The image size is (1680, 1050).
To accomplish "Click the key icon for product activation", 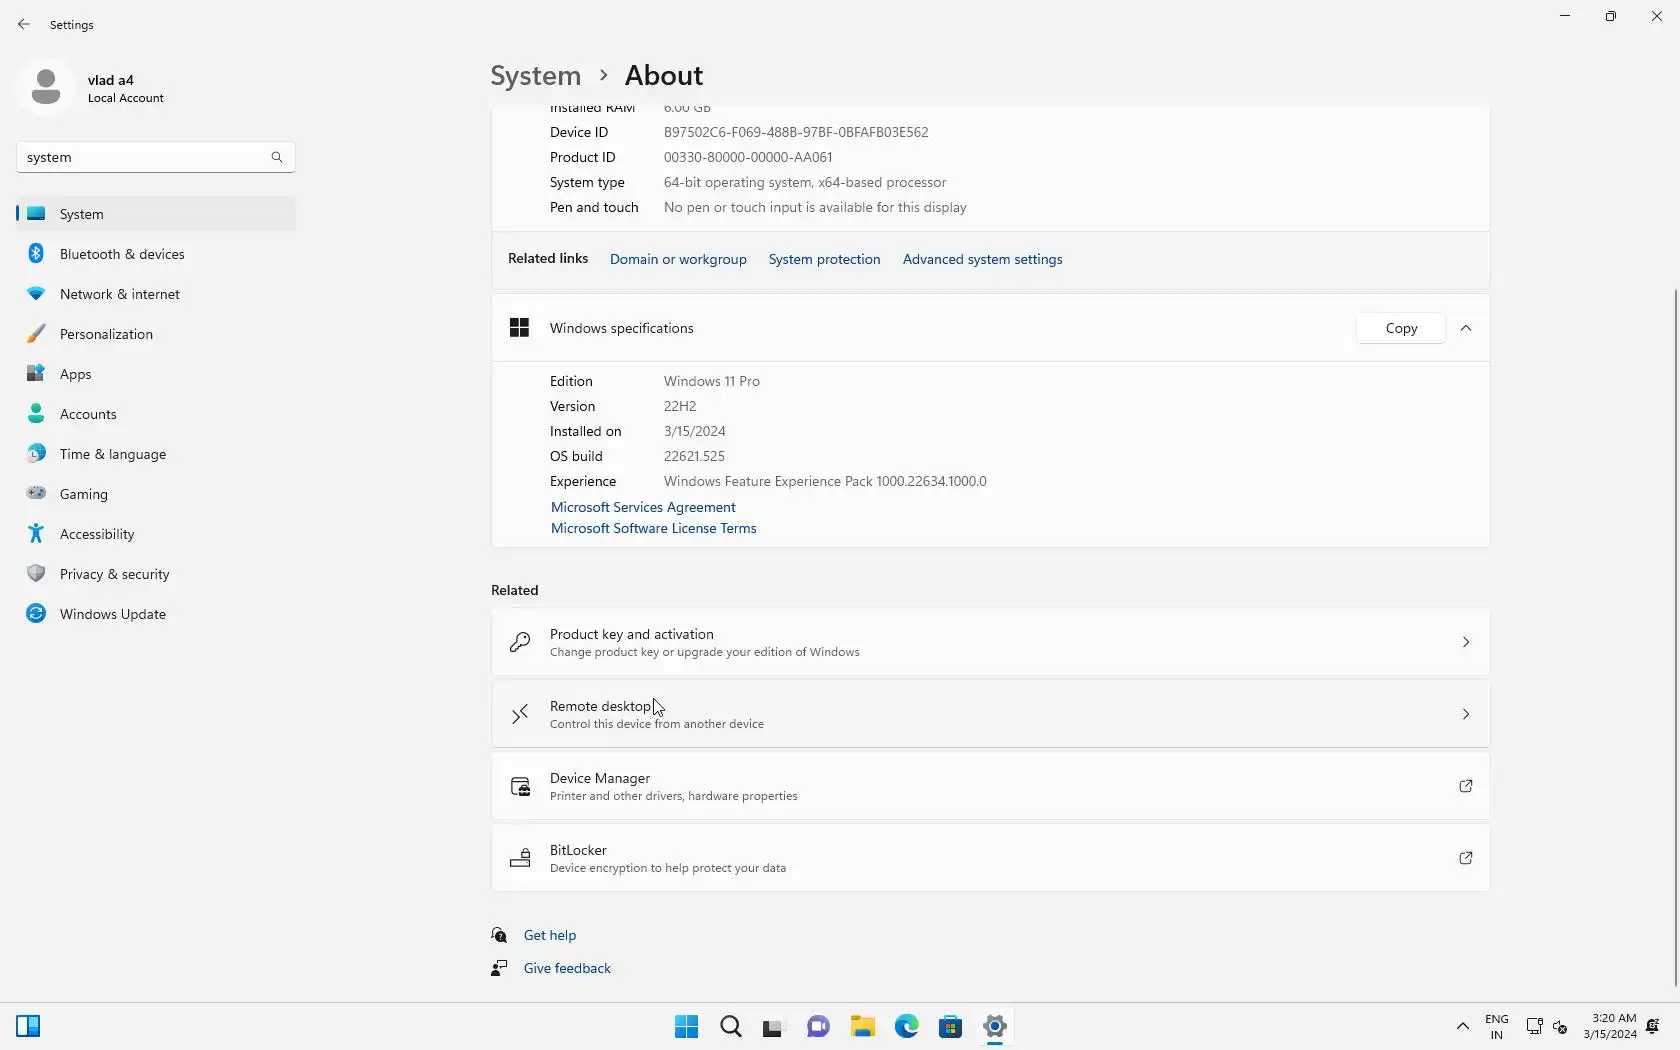I will (520, 642).
